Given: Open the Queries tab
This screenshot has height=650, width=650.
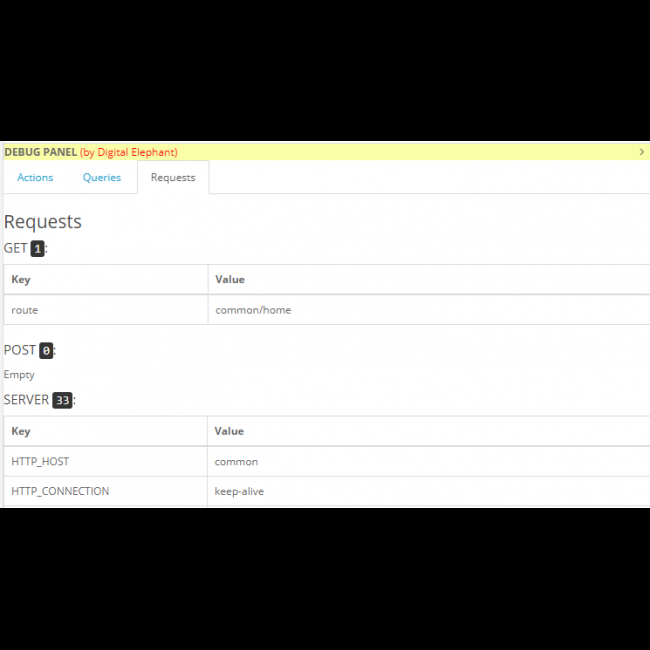Looking at the screenshot, I should tap(102, 177).
